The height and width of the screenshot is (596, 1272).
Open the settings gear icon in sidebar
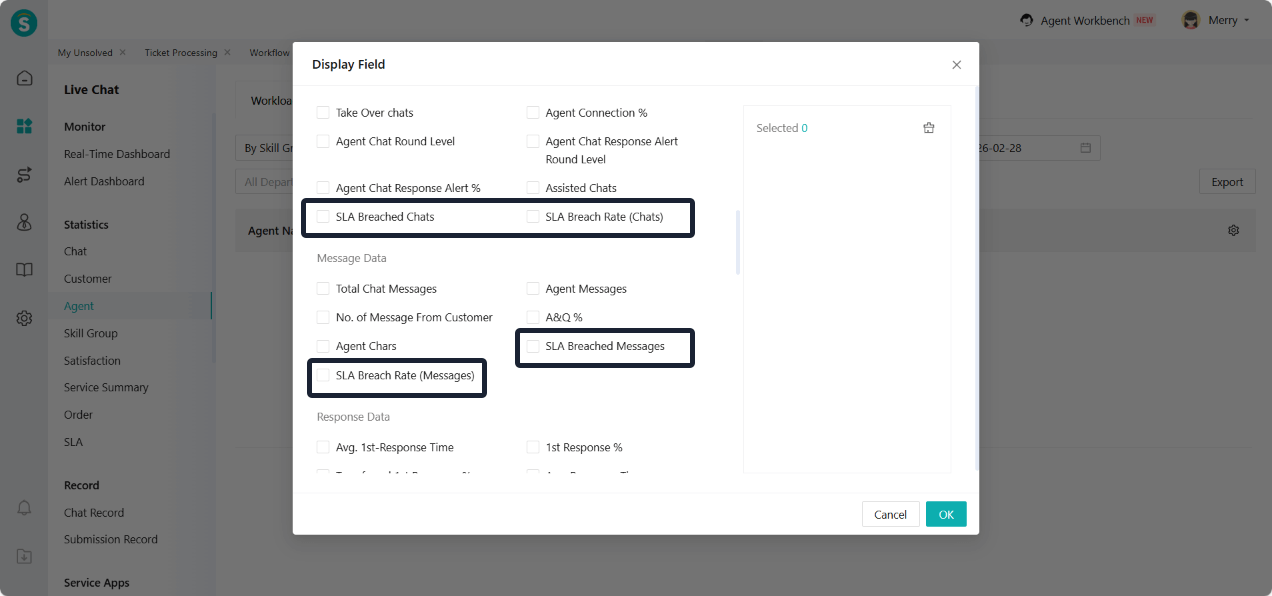point(24,318)
